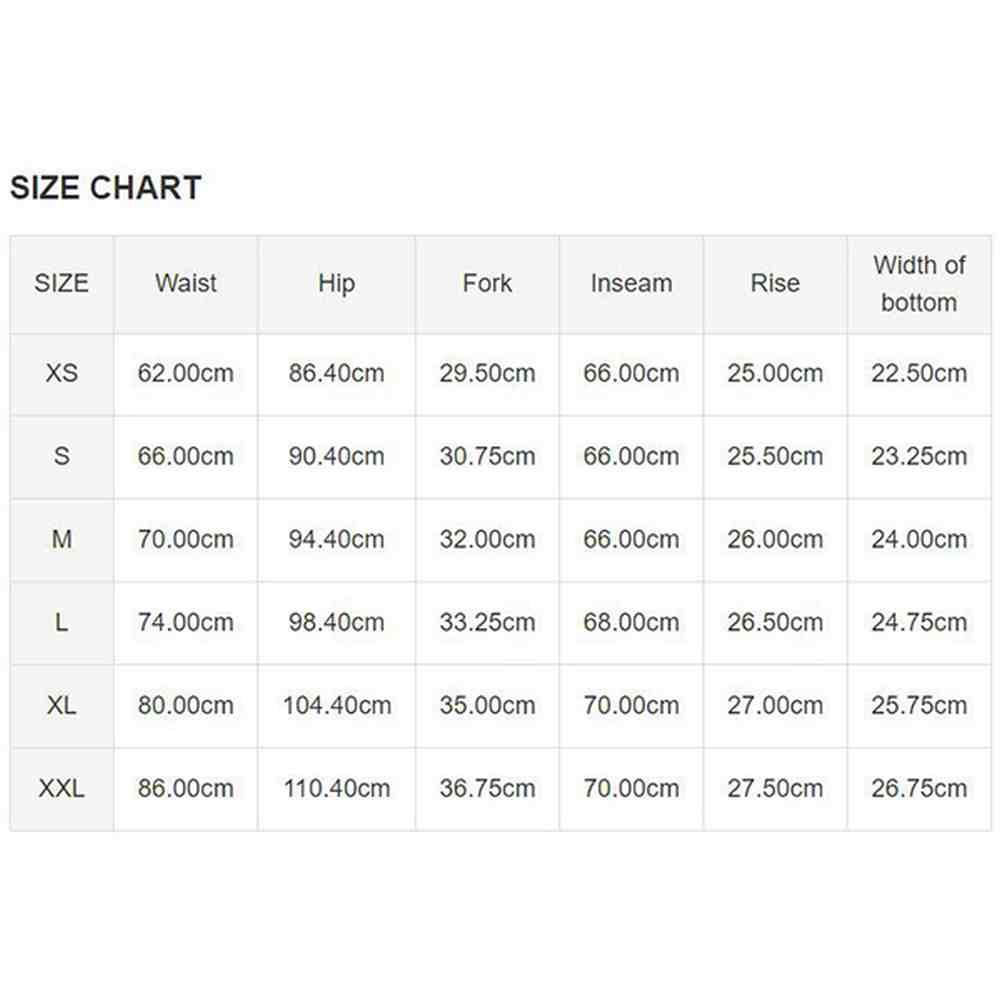
Task: Select the Waist column header
Action: [186, 283]
